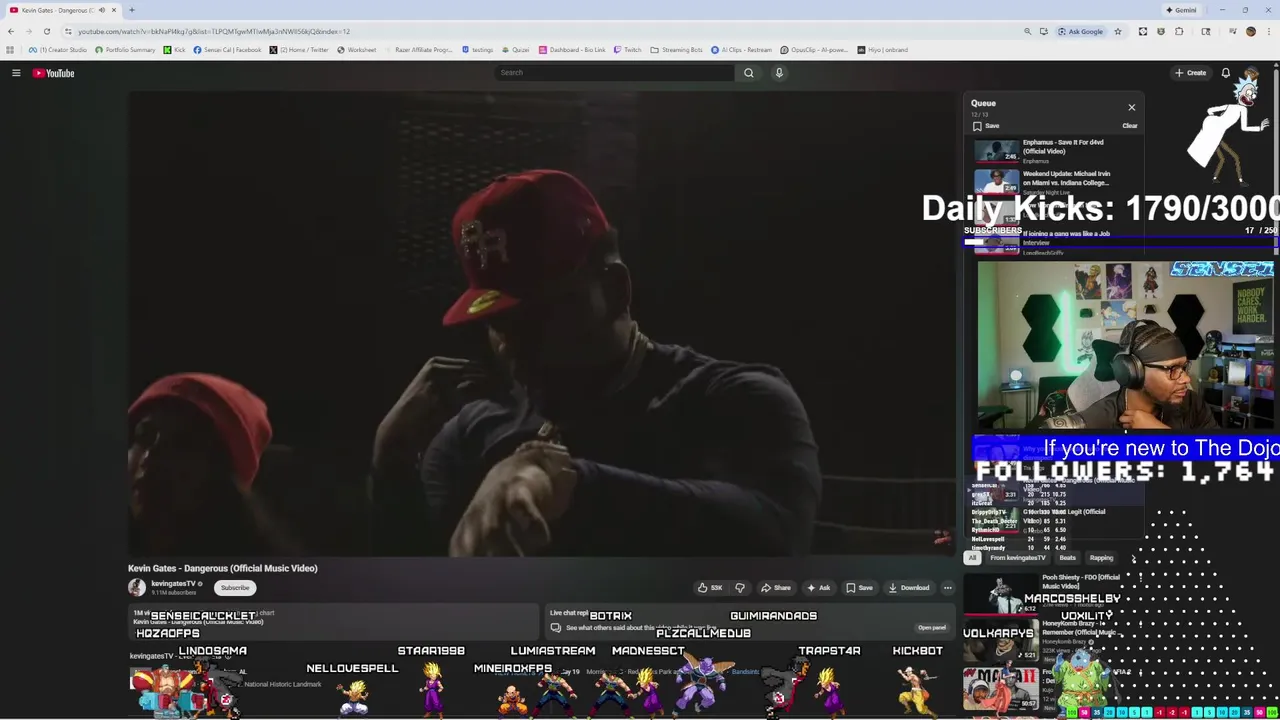The width and height of the screenshot is (1280, 720).
Task: Bookmark this page with star icon
Action: (x=1118, y=31)
